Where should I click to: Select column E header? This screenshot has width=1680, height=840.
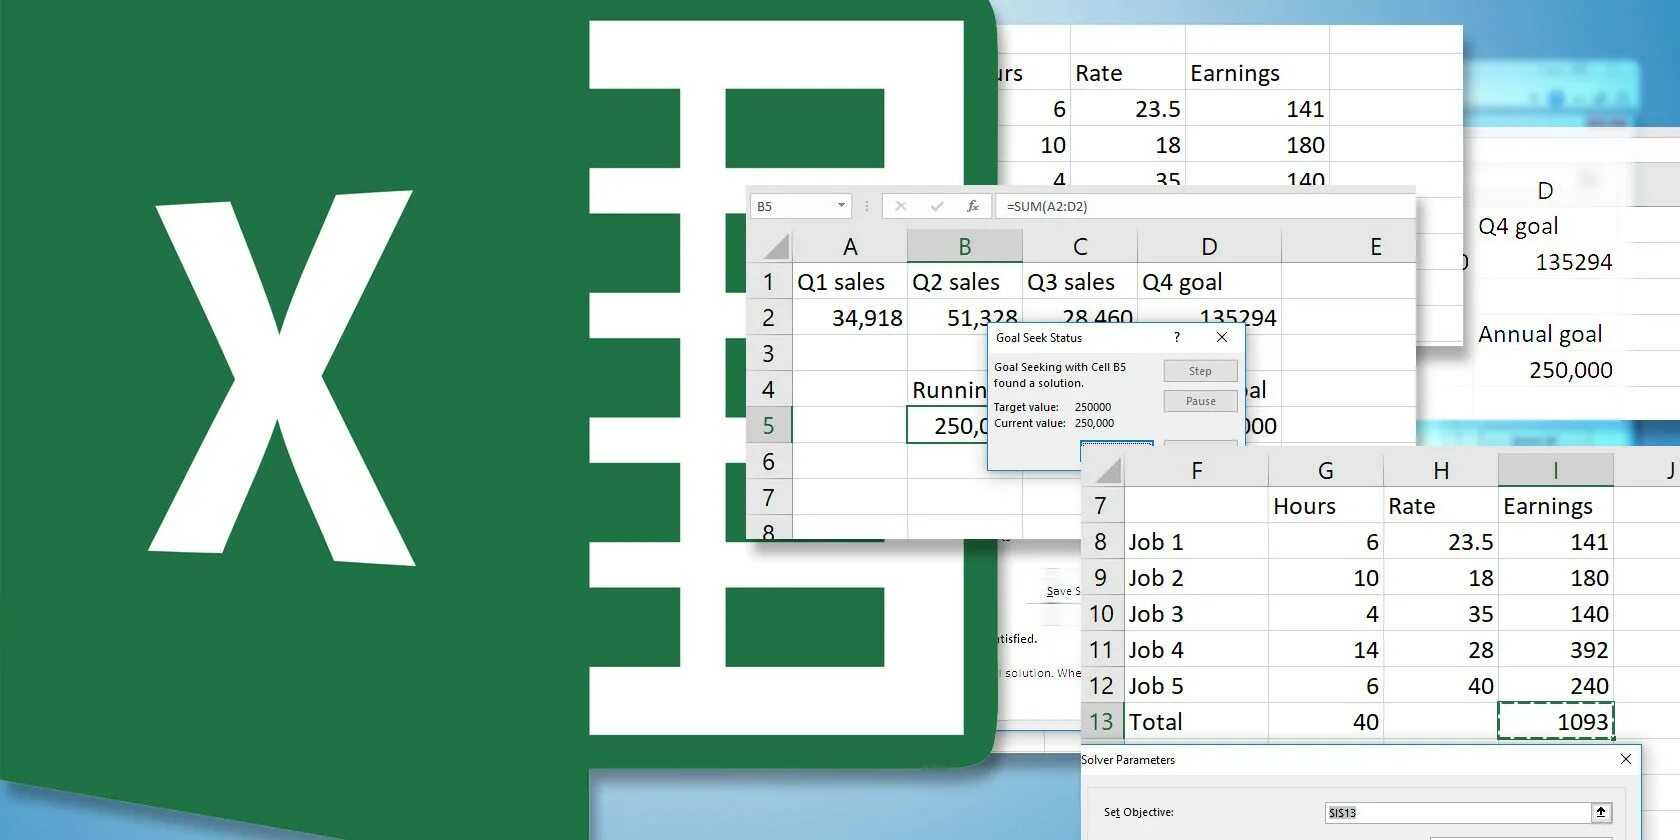pyautogui.click(x=1348, y=246)
